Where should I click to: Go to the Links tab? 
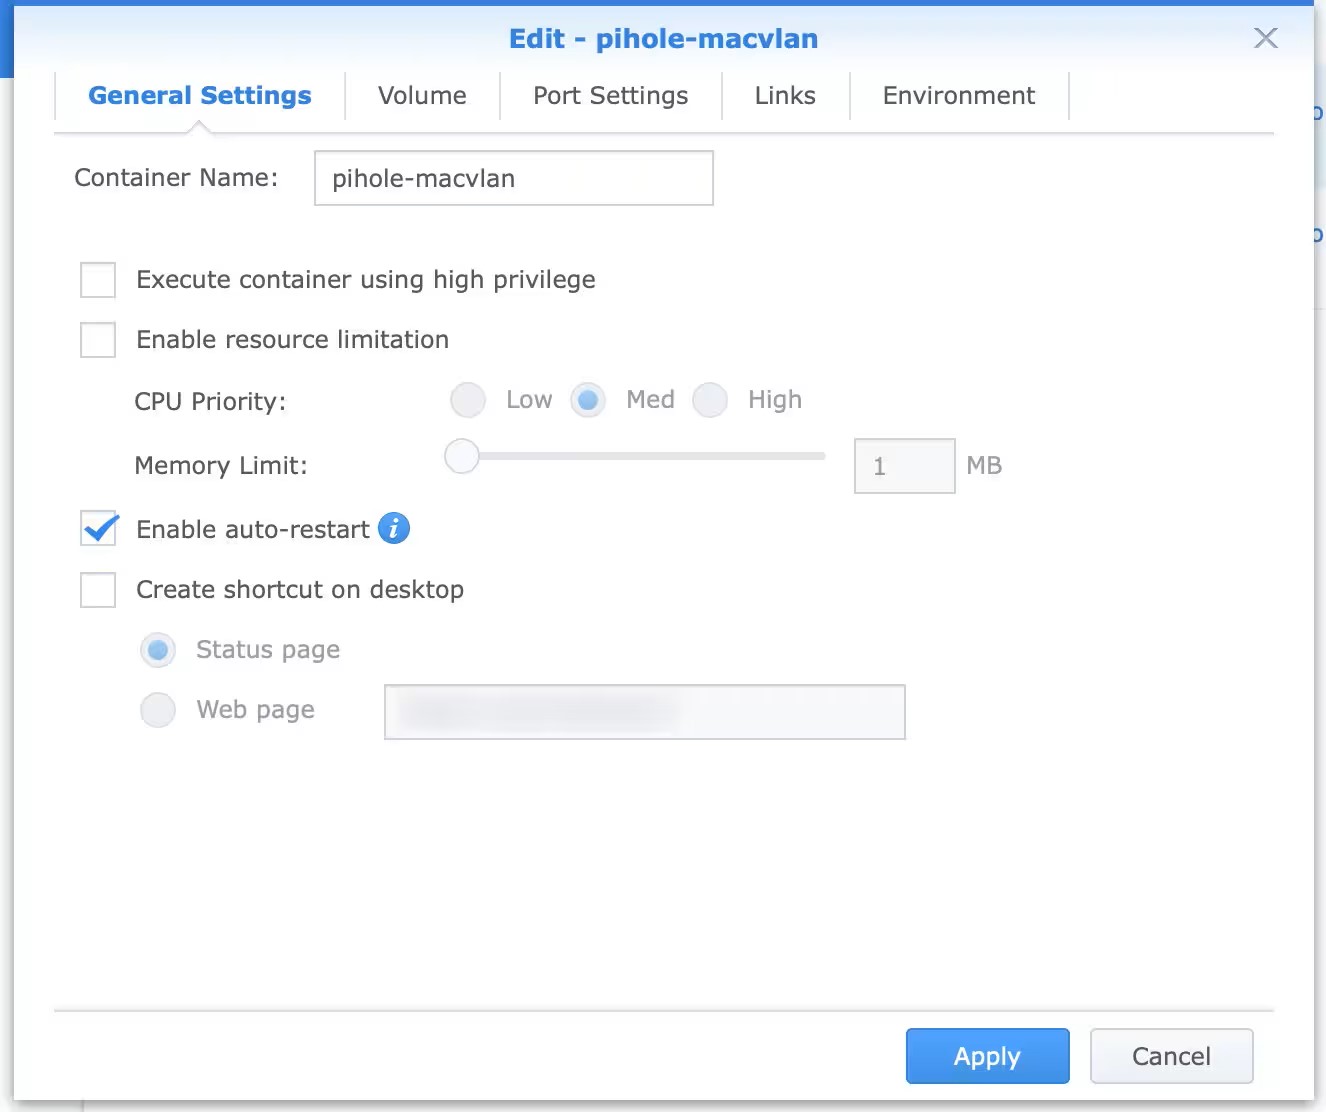[785, 96]
